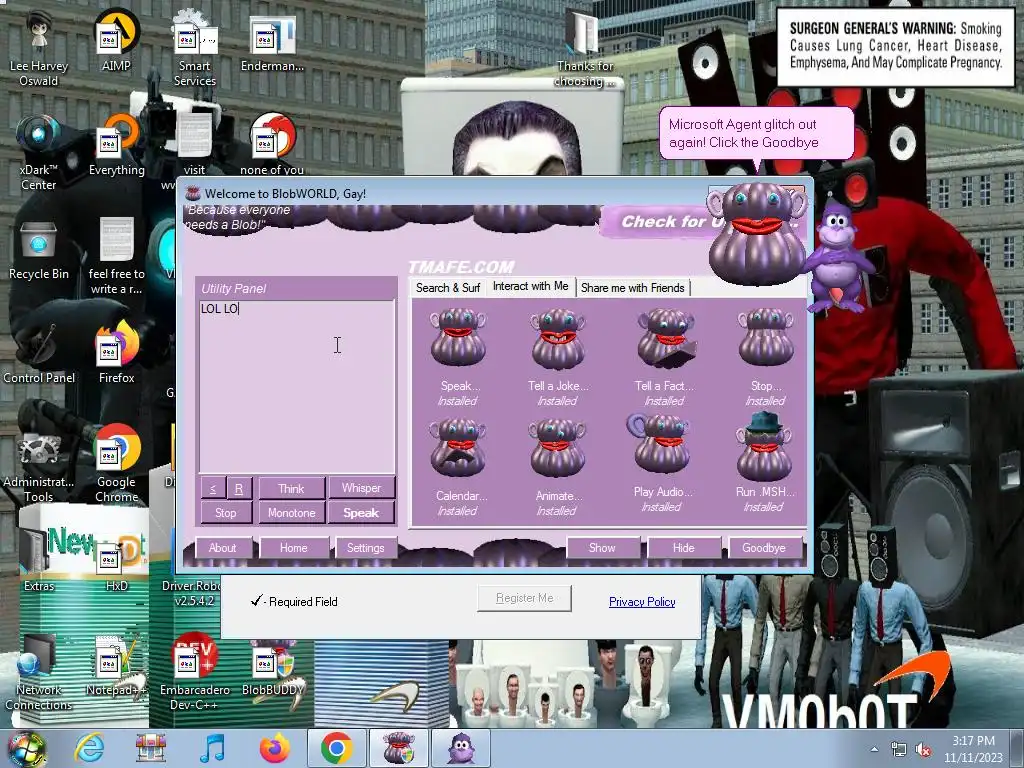
Task: Click the music note taskbar icon
Action: click(212, 748)
